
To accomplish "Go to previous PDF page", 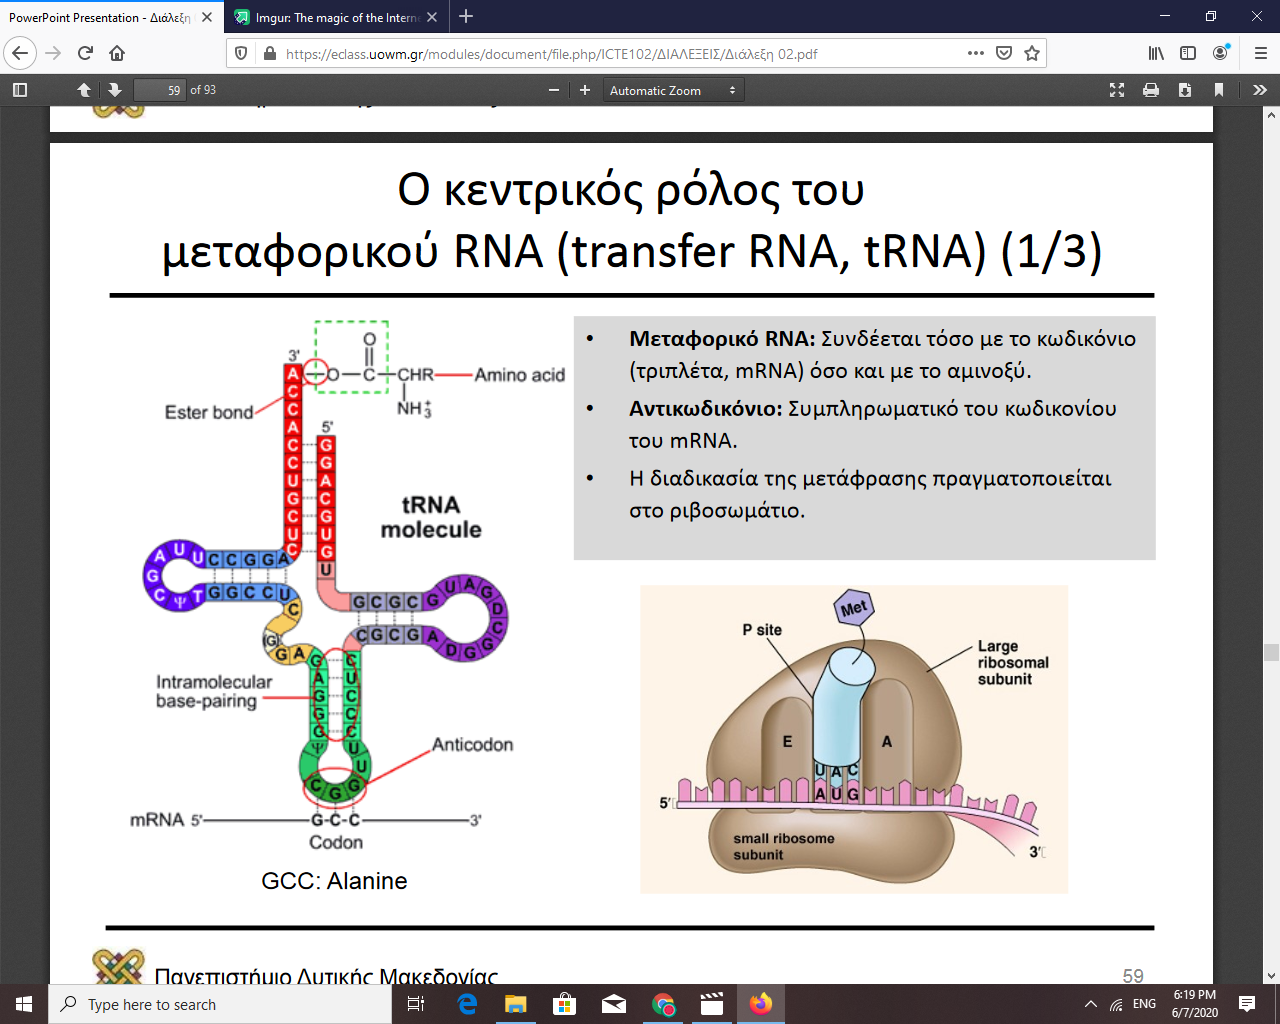I will 84,90.
